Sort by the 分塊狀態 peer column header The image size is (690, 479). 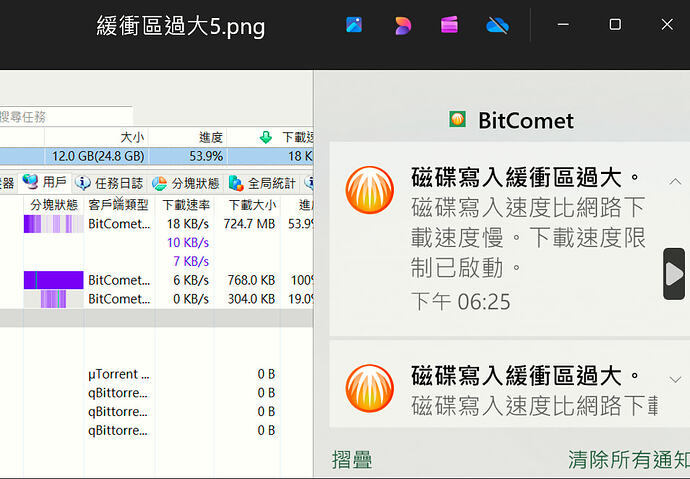tap(54, 205)
